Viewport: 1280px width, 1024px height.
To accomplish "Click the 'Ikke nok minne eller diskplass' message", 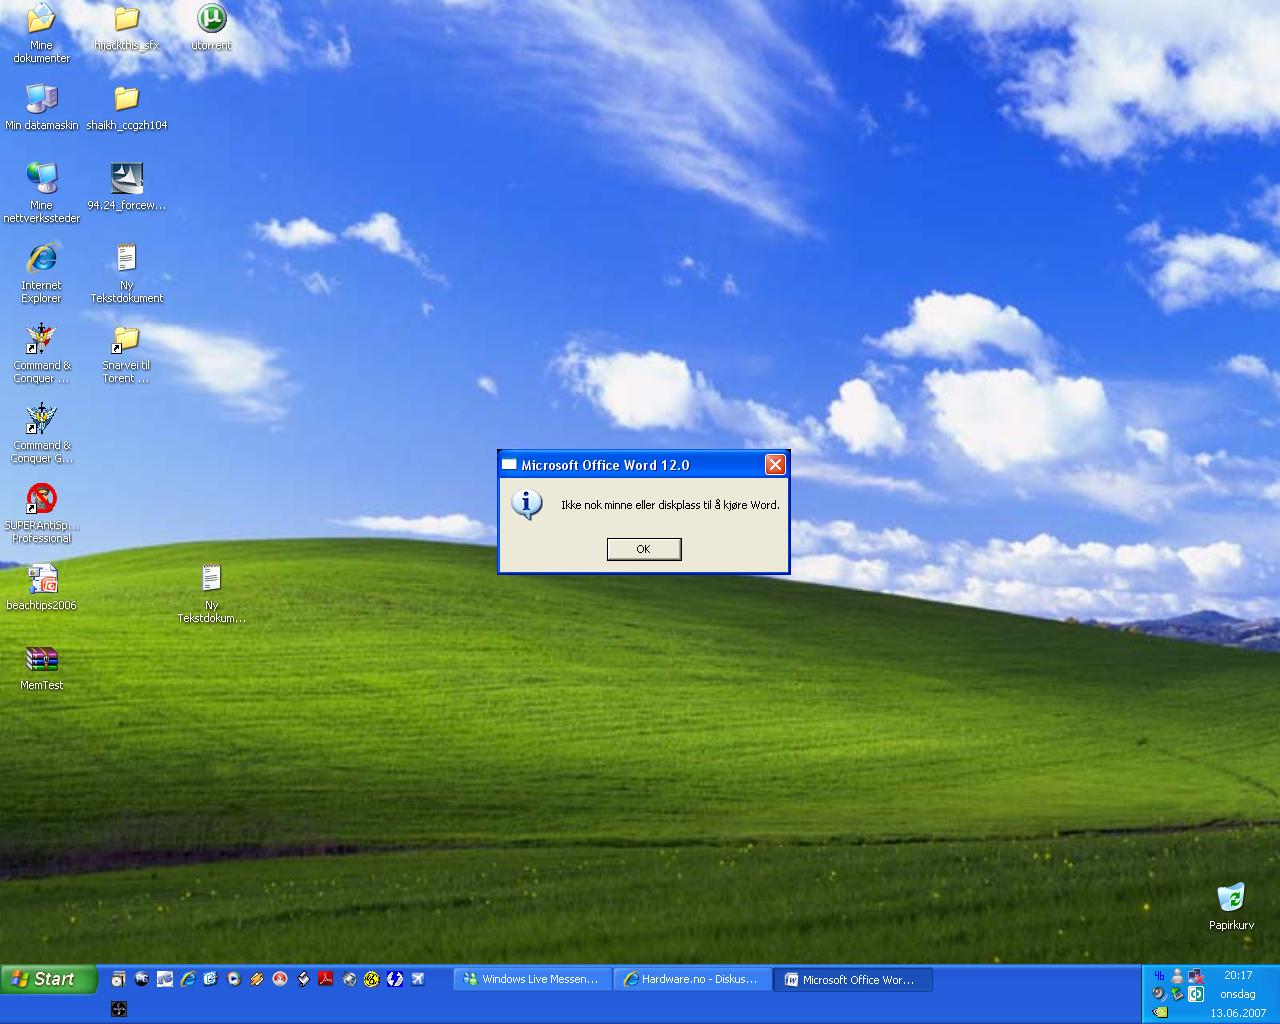I will pyautogui.click(x=670, y=505).
